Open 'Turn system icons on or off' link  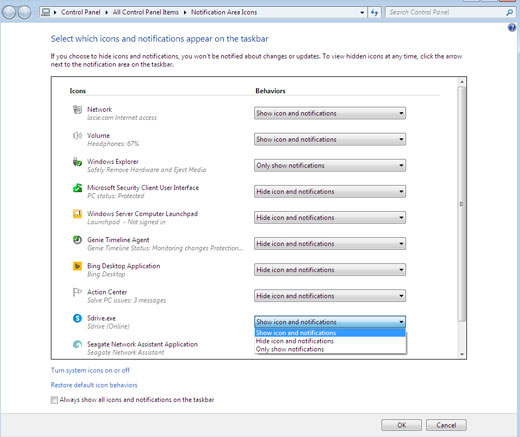click(x=90, y=370)
